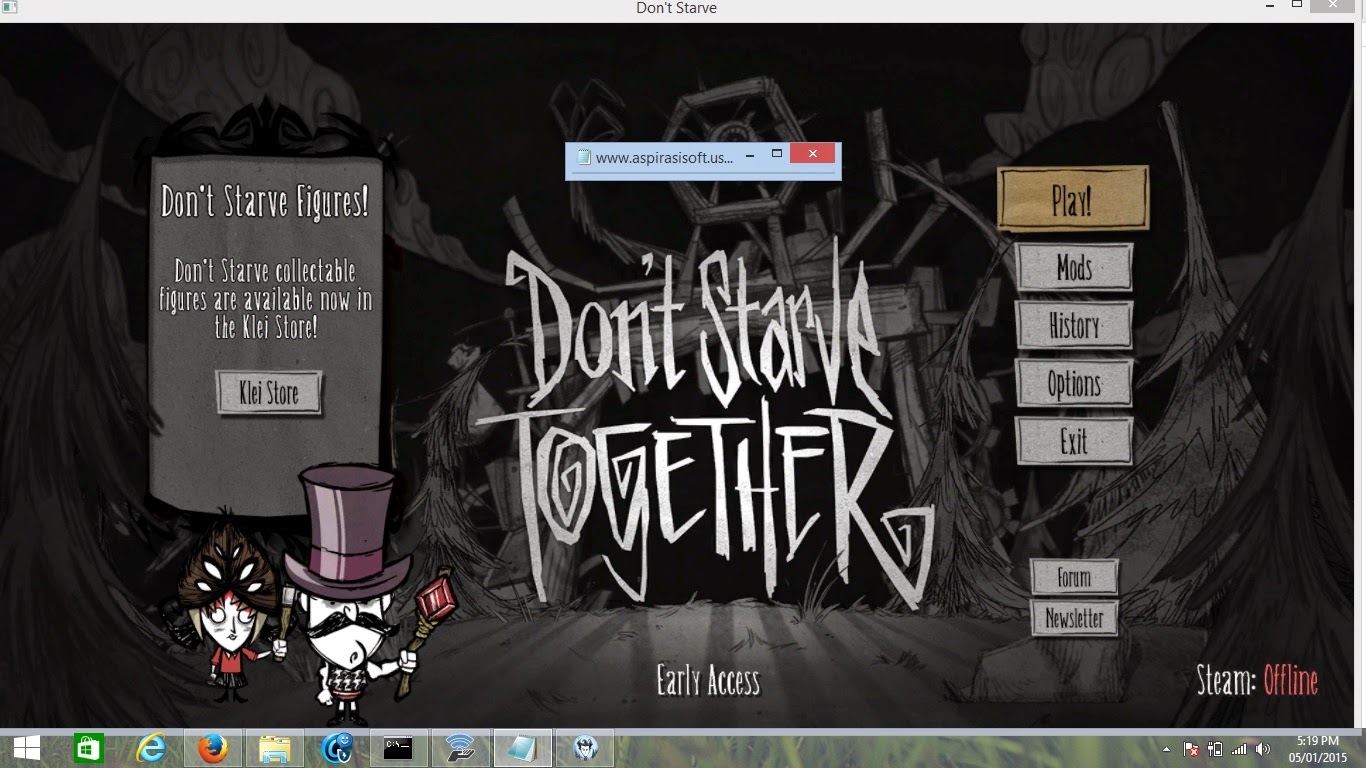Check the battery status icon
This screenshot has height=768, width=1366.
1215,749
